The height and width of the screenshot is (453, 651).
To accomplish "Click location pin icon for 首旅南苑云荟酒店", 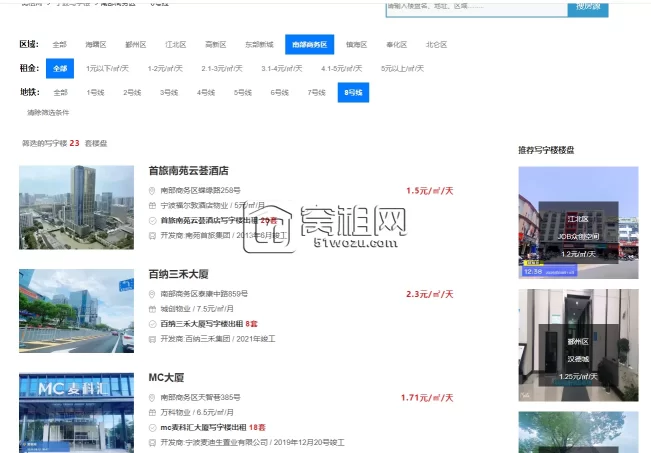I will [152, 191].
